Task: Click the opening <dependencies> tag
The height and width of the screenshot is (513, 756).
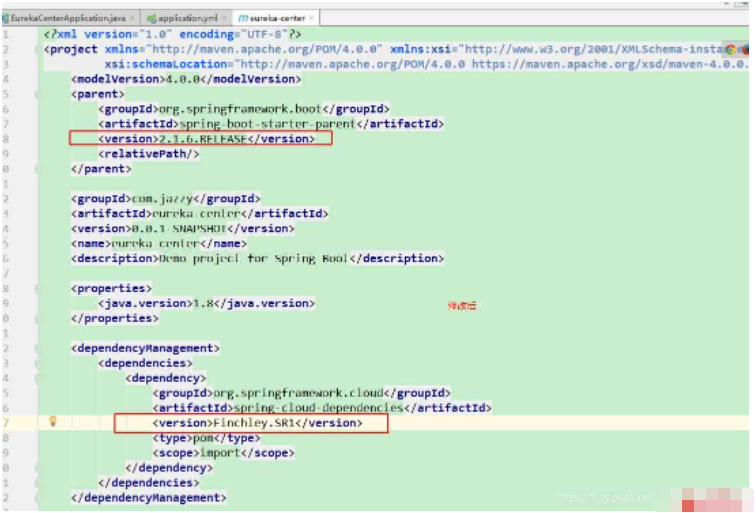Action: 145,363
